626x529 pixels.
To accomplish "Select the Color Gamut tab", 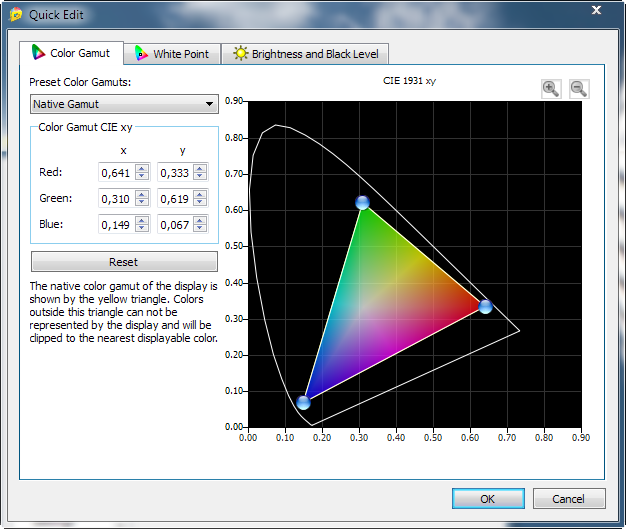I will 70,53.
